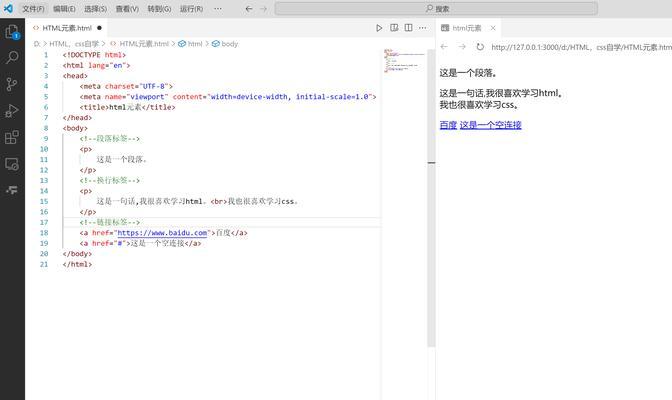
Task: Open the 文件(F) menu
Action: [33, 9]
